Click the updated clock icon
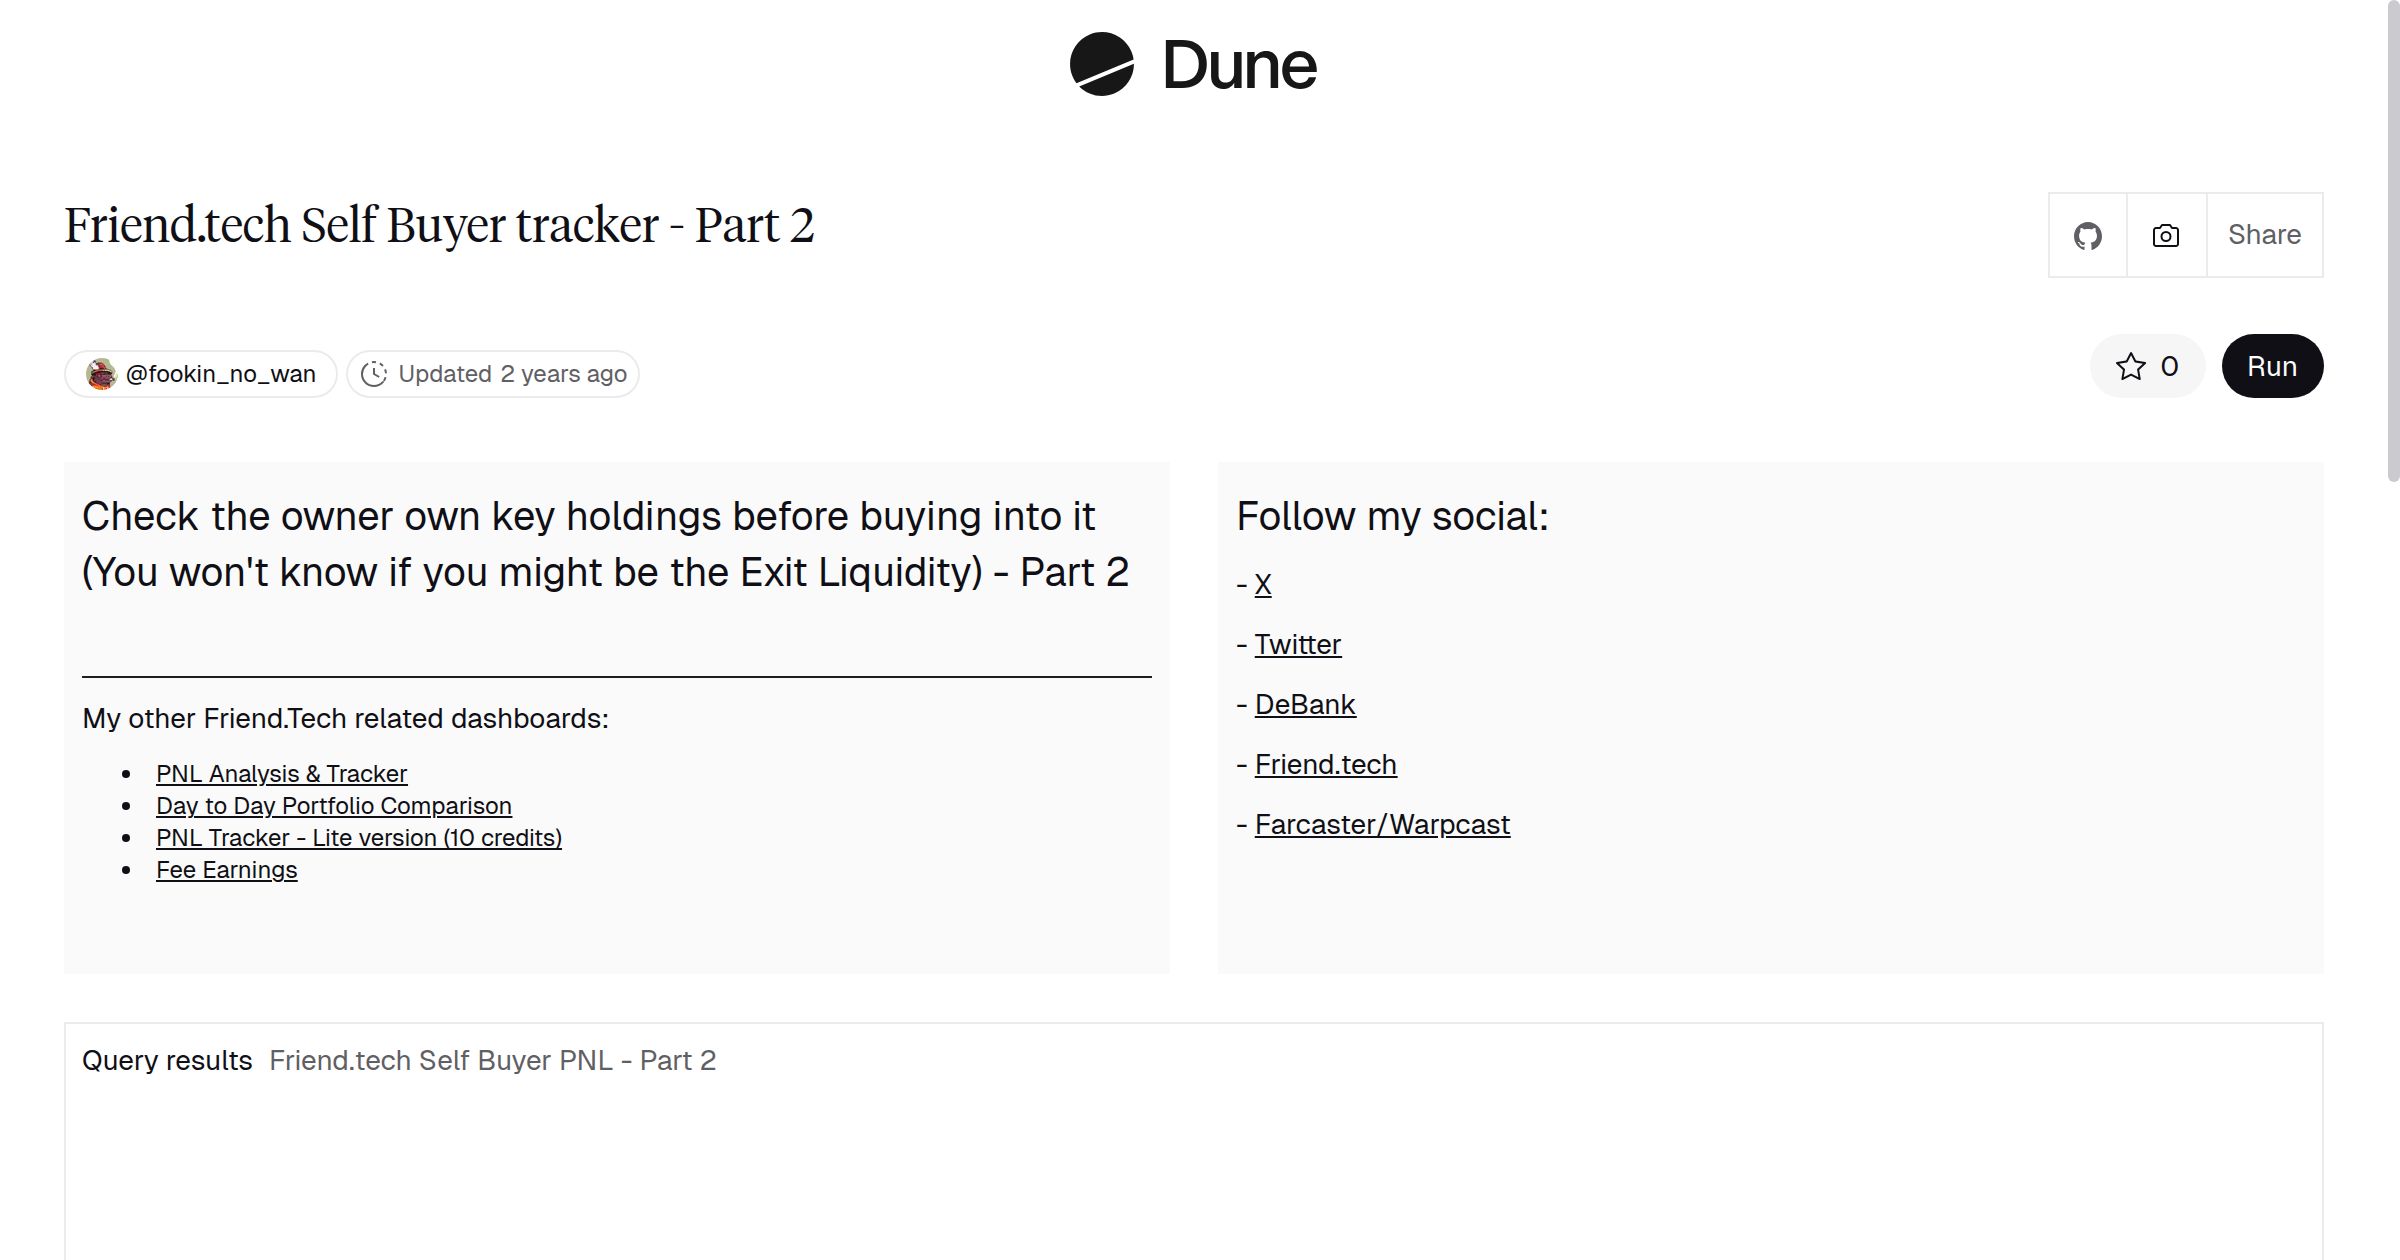 [x=374, y=374]
